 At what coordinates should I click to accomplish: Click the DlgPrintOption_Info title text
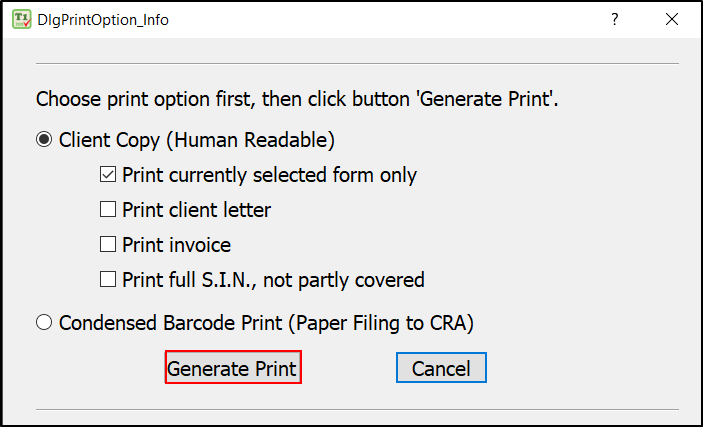coord(103,20)
